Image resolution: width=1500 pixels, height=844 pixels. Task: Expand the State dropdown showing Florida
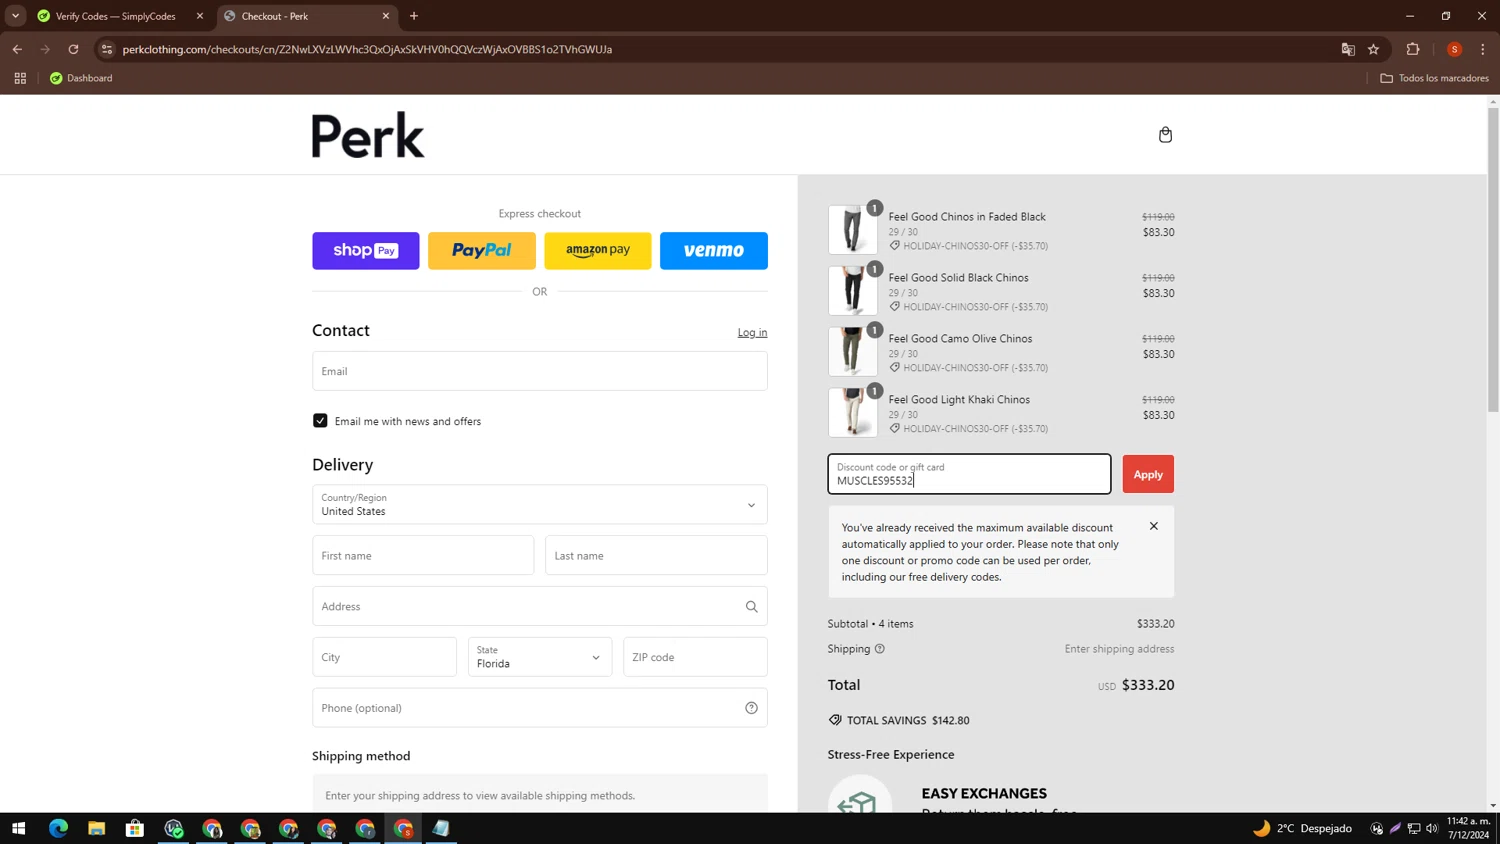[539, 657]
